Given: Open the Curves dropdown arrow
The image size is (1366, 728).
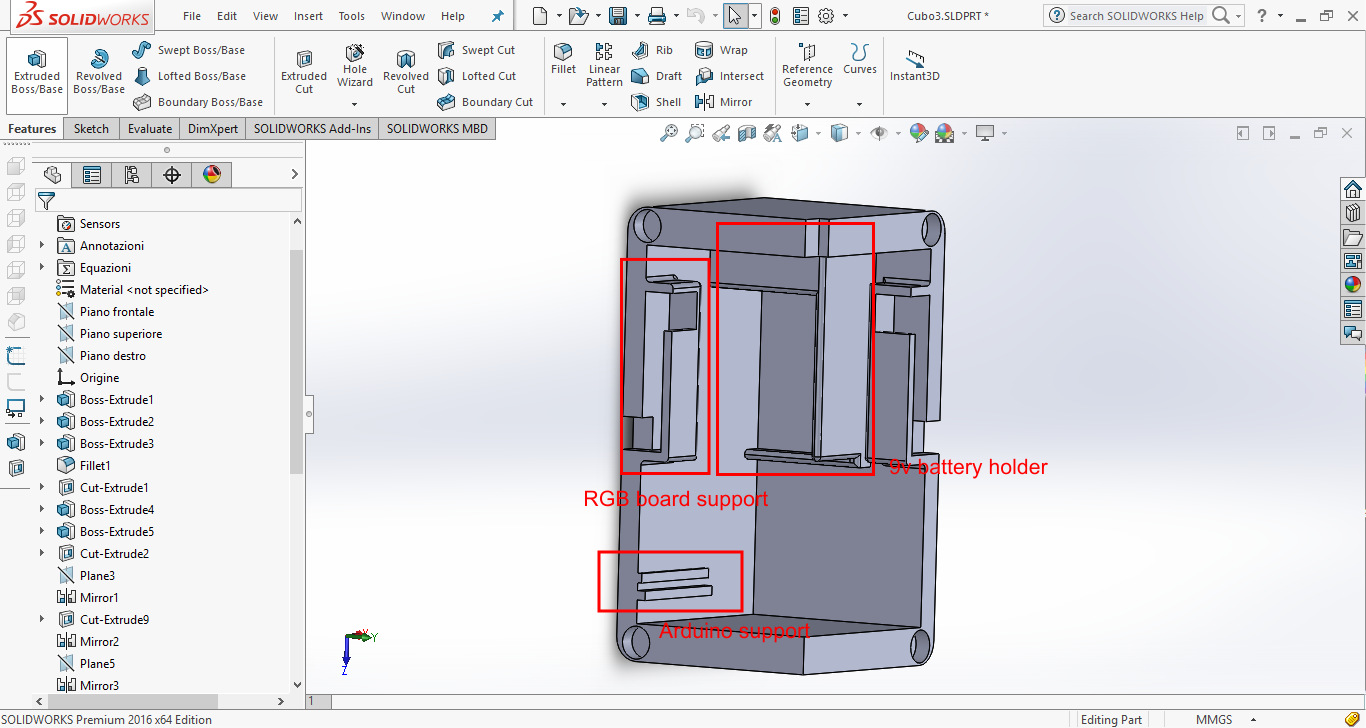Looking at the screenshot, I should click(x=859, y=104).
